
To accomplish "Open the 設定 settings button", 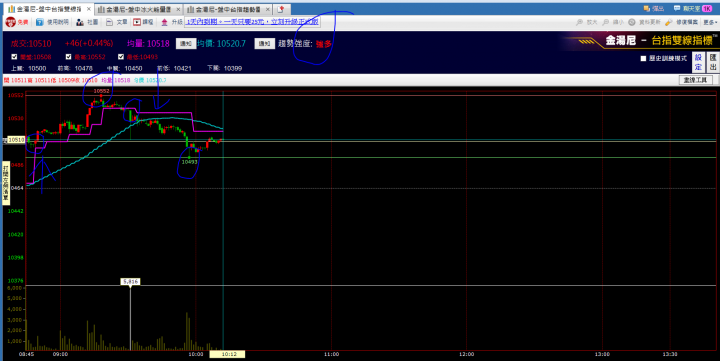I will 698,62.
